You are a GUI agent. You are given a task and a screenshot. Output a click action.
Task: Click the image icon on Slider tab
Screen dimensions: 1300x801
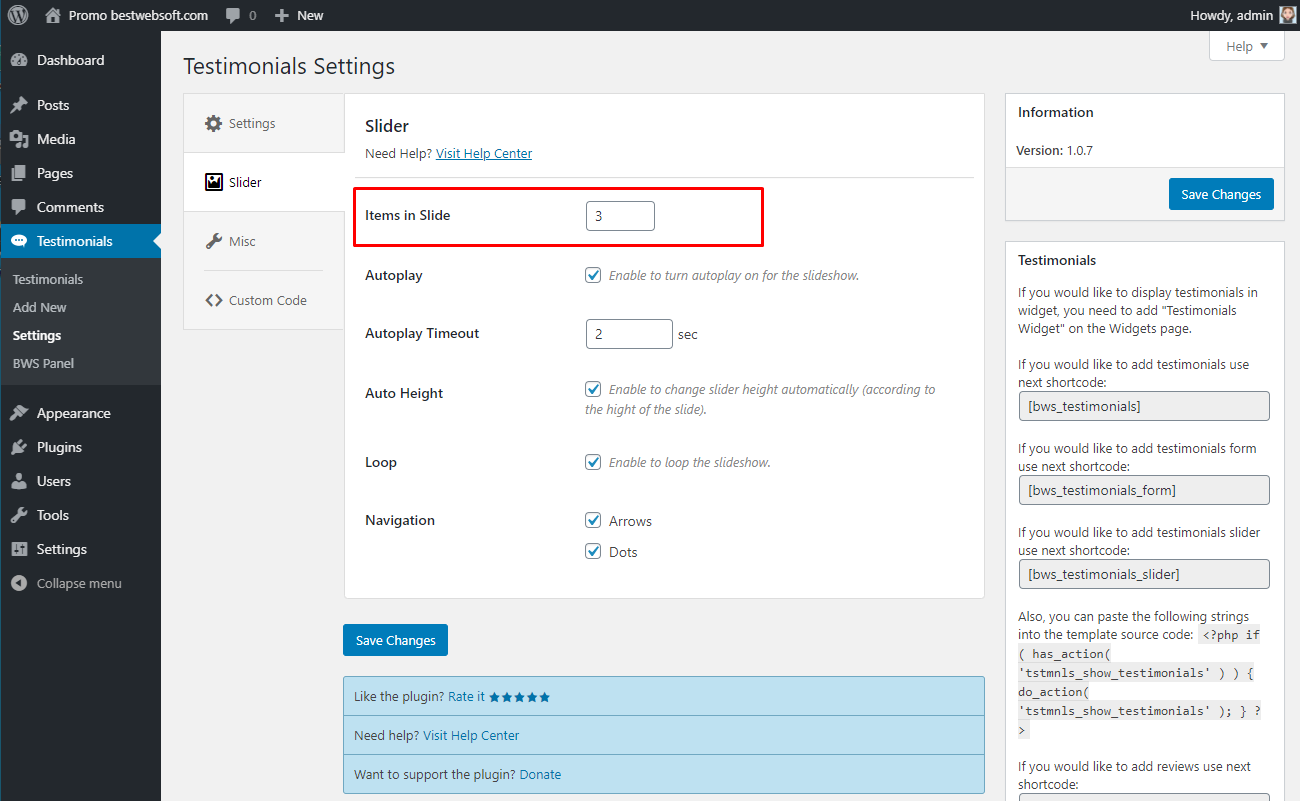click(213, 182)
